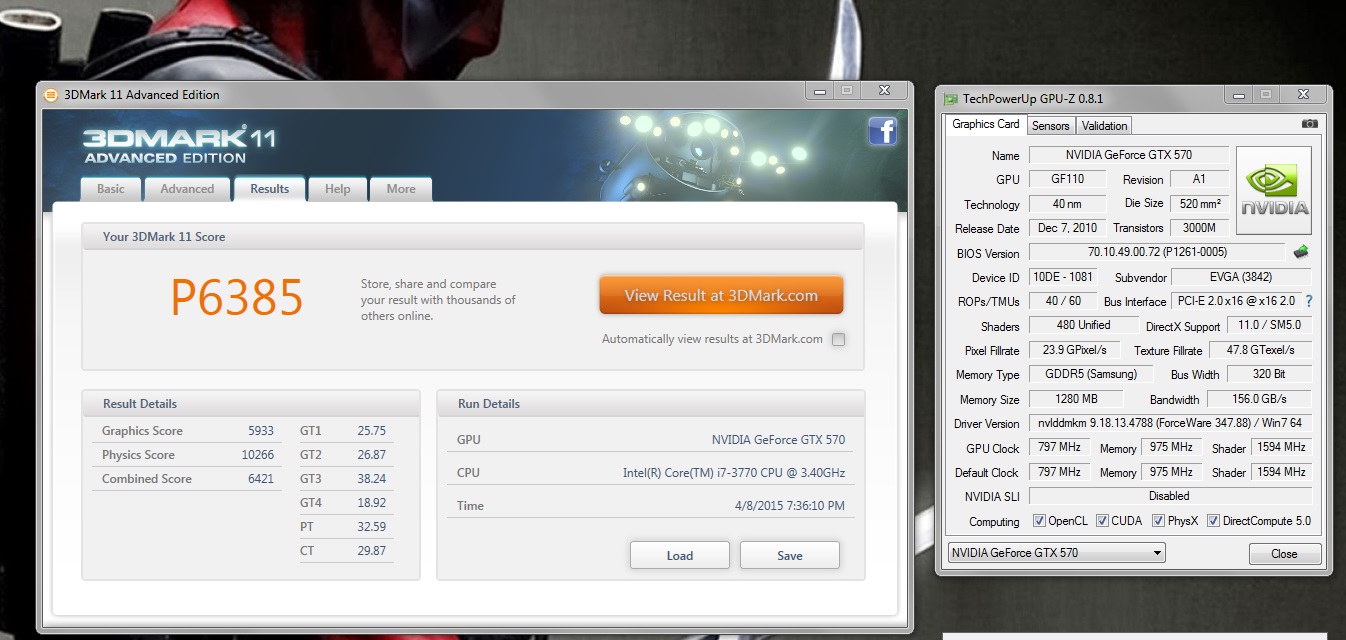This screenshot has height=640, width=1346.
Task: Open the Help tab in 3DMark
Action: [337, 189]
